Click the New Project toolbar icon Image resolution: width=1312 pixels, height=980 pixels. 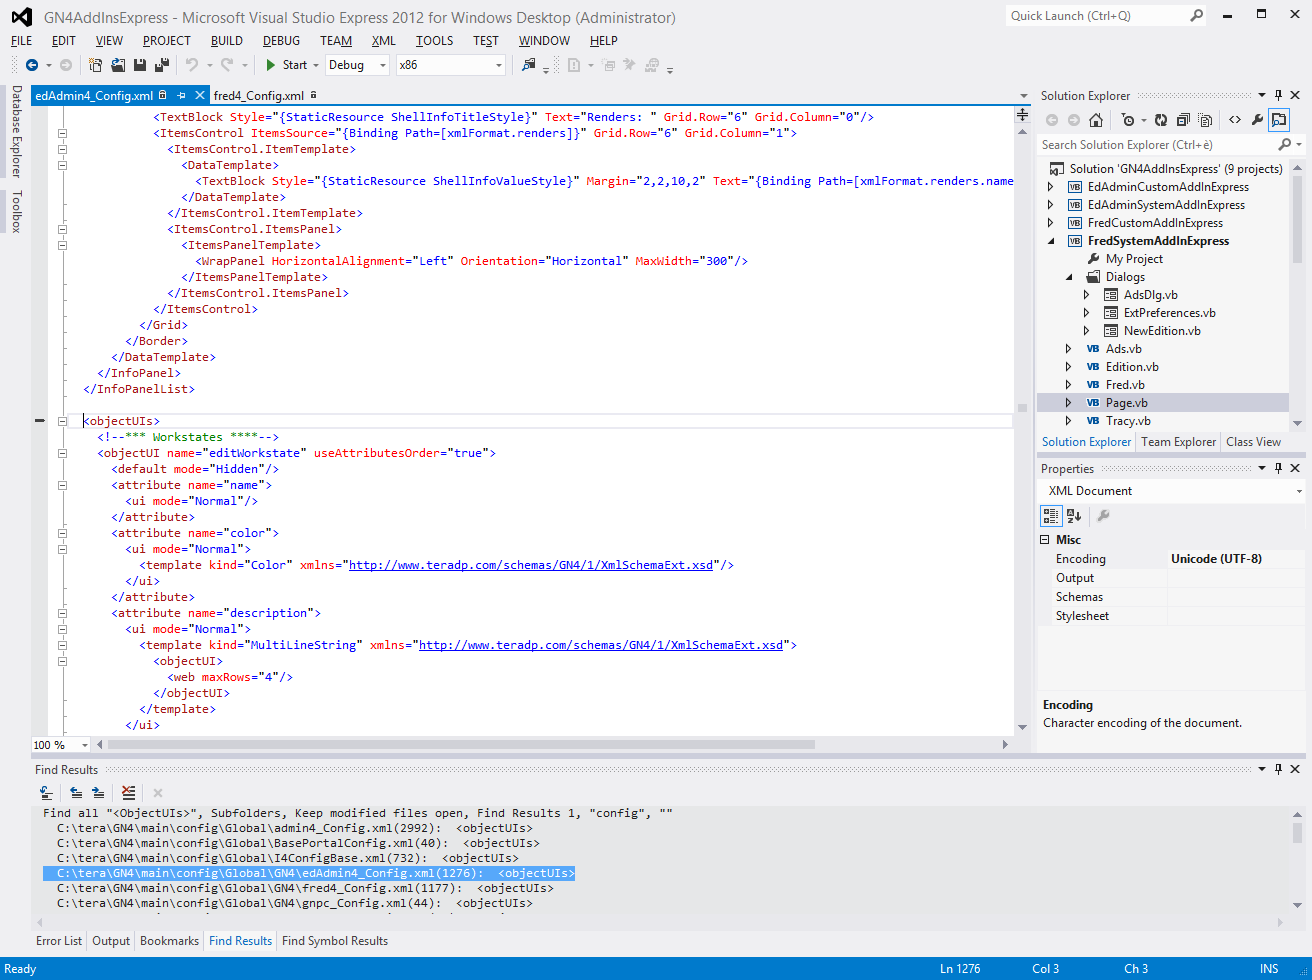96,65
